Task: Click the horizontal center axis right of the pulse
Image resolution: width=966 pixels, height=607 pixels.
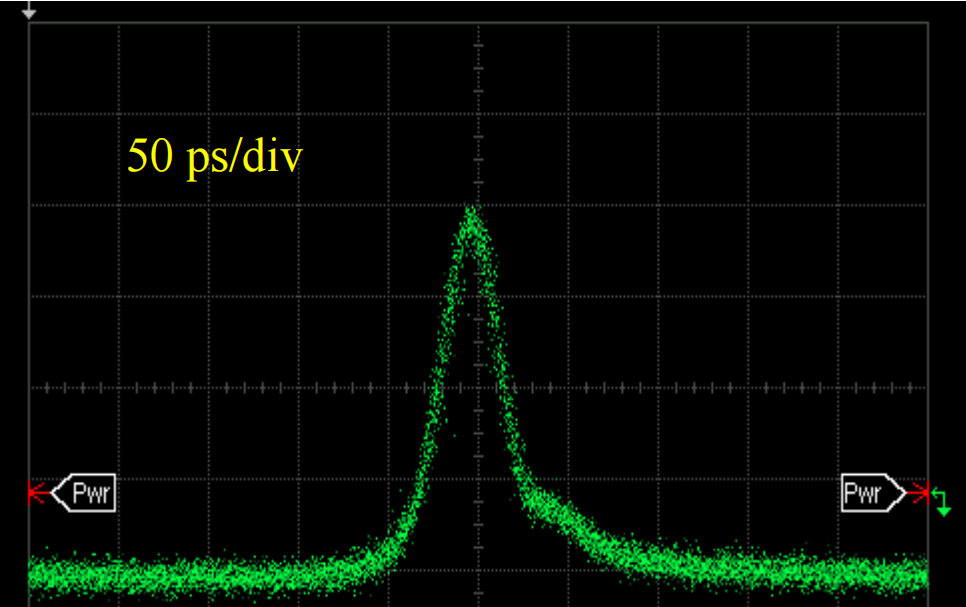Action: click(x=700, y=387)
